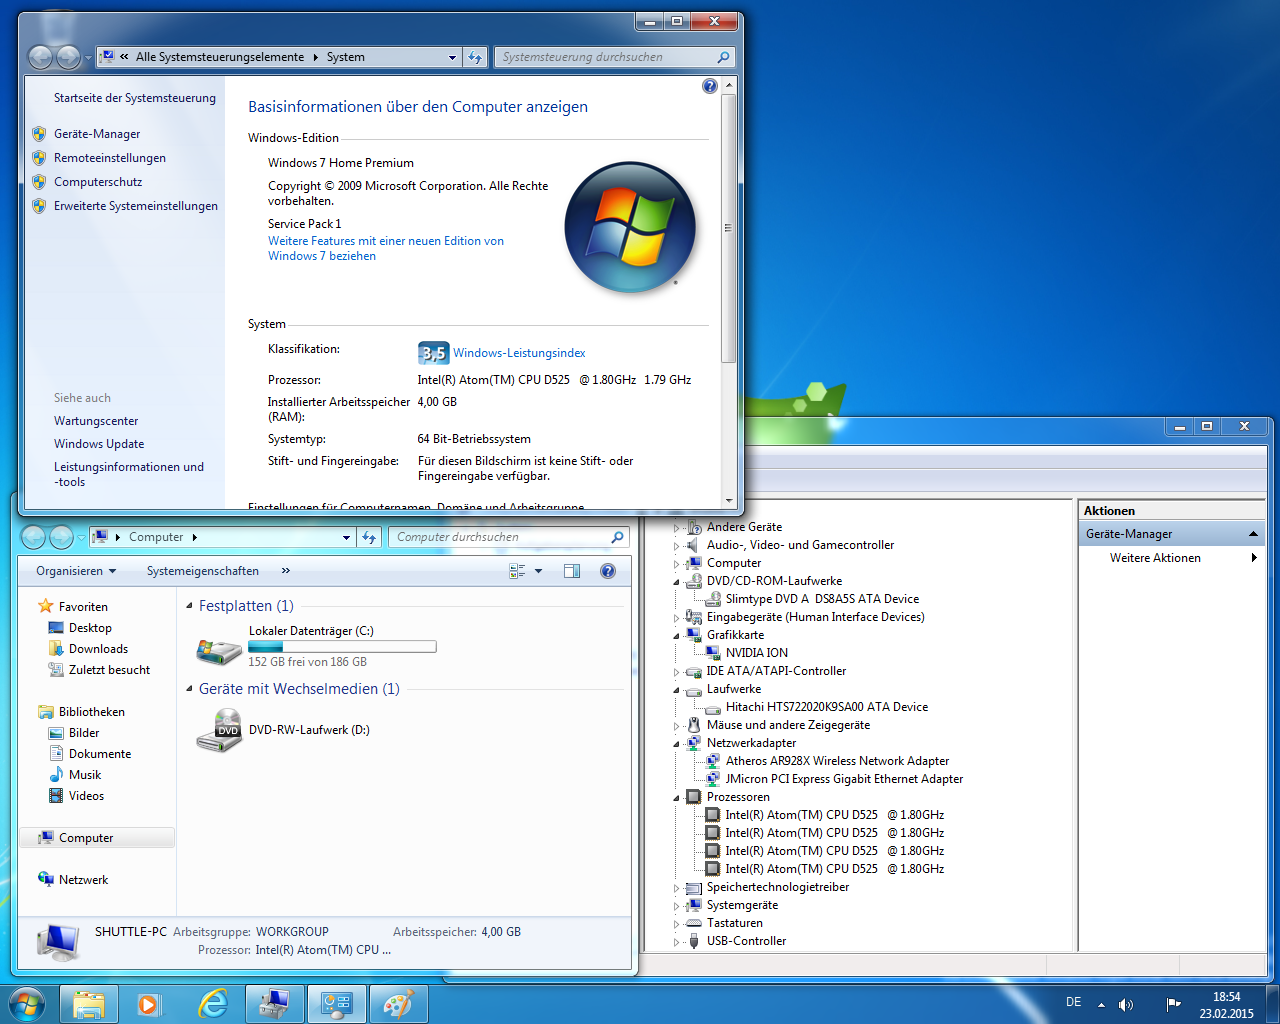This screenshot has height=1024, width=1280.
Task: Show hidden tray icons arrow
Action: pos(1101,1004)
